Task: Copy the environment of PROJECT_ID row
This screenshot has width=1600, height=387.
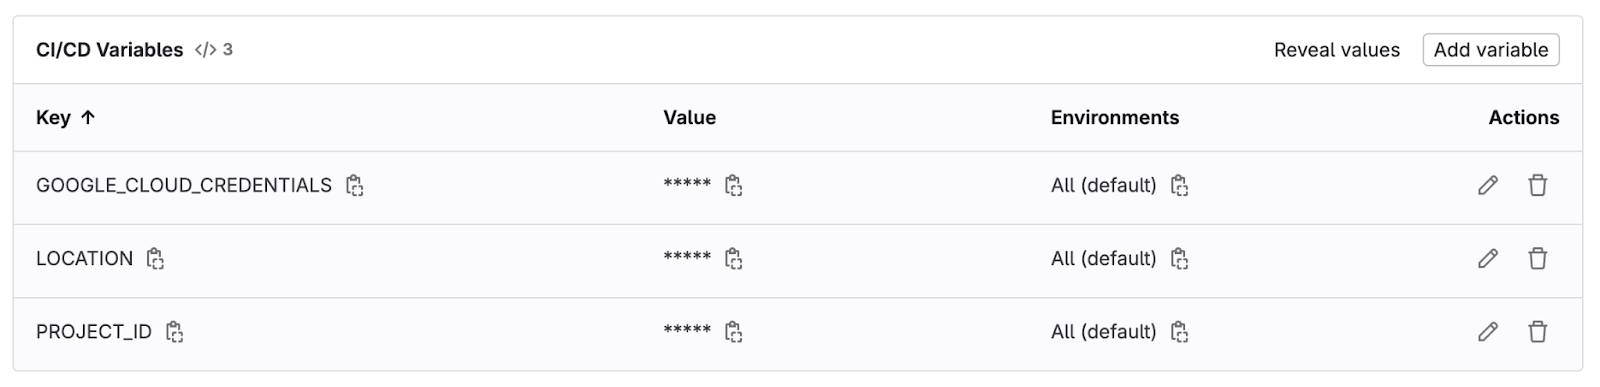Action: (x=1179, y=331)
